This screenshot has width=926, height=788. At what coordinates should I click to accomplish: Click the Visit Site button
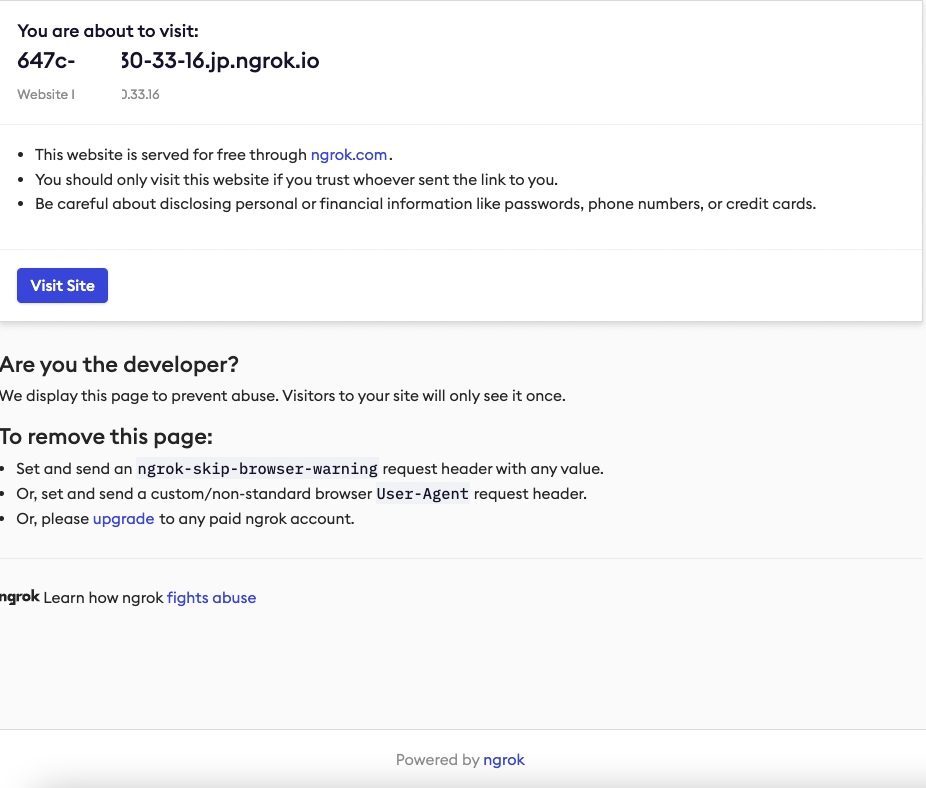click(x=62, y=285)
